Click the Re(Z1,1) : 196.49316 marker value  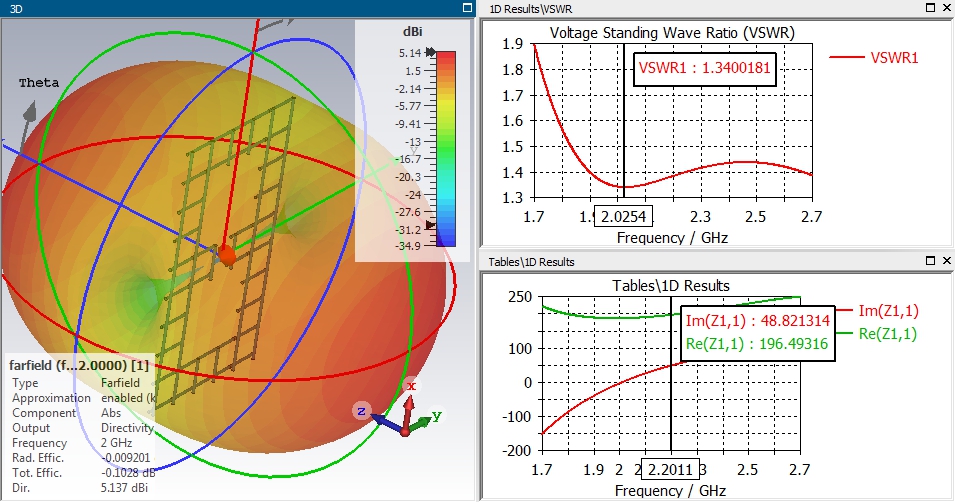click(x=757, y=344)
